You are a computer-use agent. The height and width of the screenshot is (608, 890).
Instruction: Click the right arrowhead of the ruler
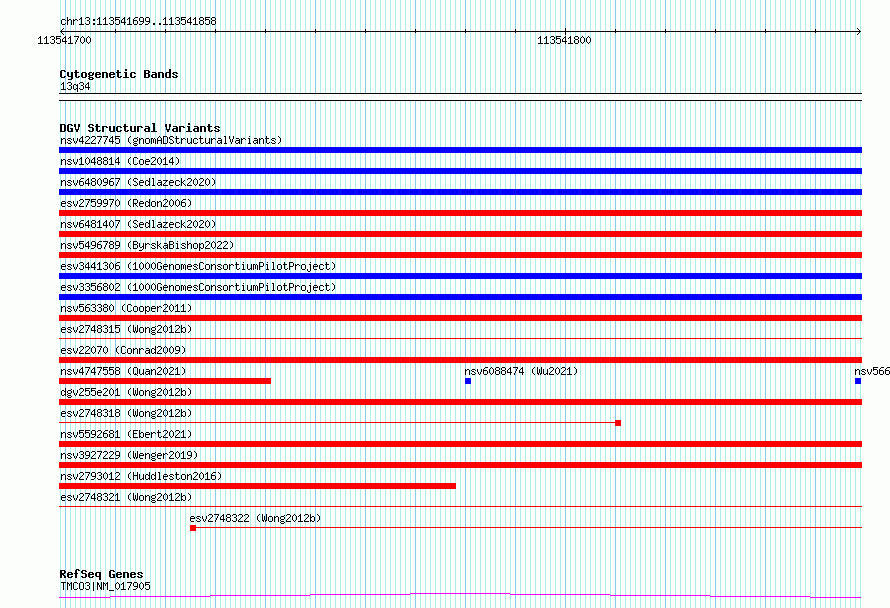point(859,31)
